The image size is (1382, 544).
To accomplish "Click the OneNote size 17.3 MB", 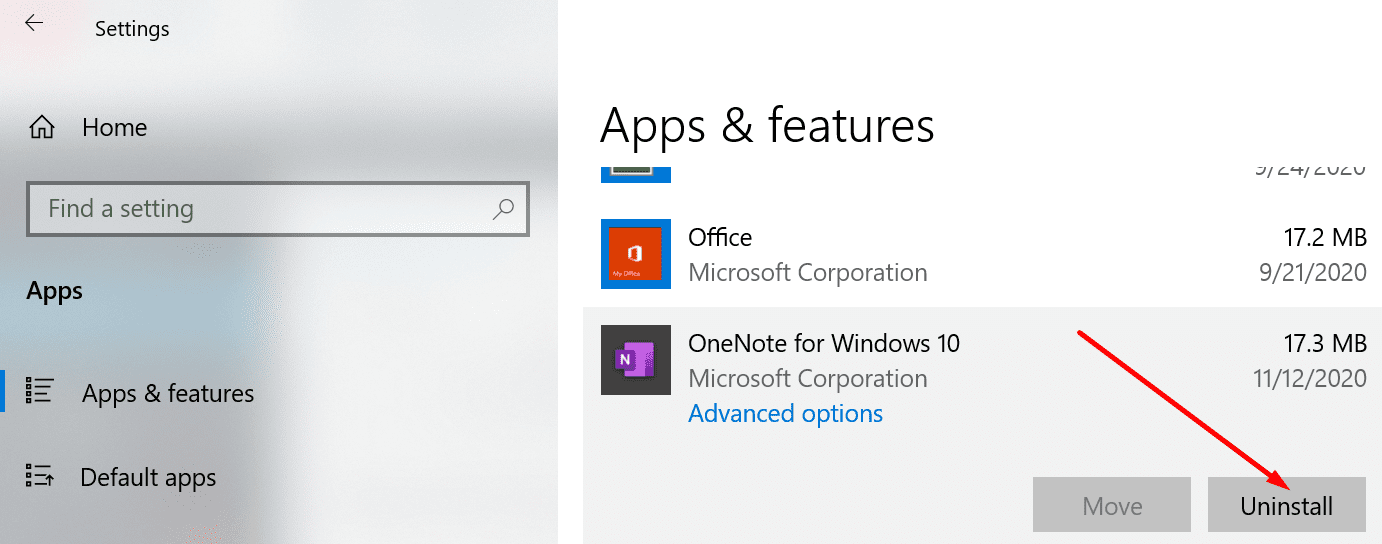I will [x=1325, y=344].
